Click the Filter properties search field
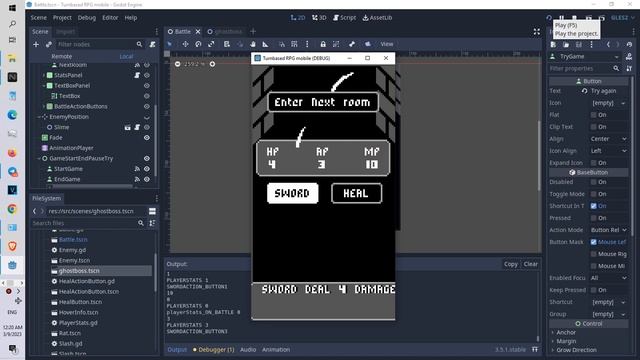Screen dimensions: 640x360 click(x=584, y=69)
